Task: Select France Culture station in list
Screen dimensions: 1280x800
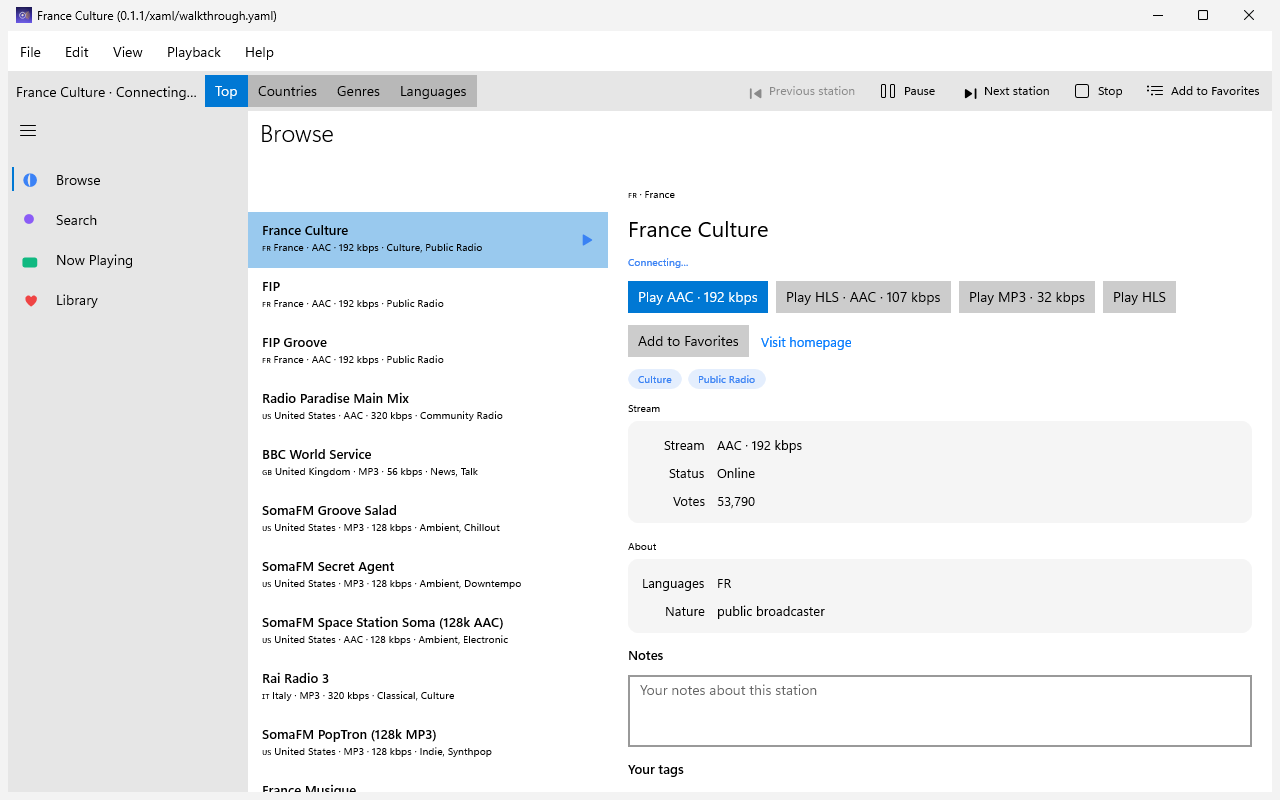Action: coord(428,240)
